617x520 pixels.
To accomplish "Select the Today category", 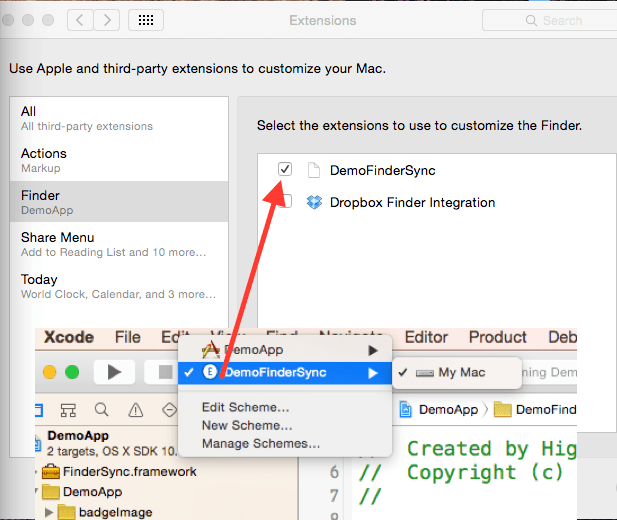I will pos(119,286).
